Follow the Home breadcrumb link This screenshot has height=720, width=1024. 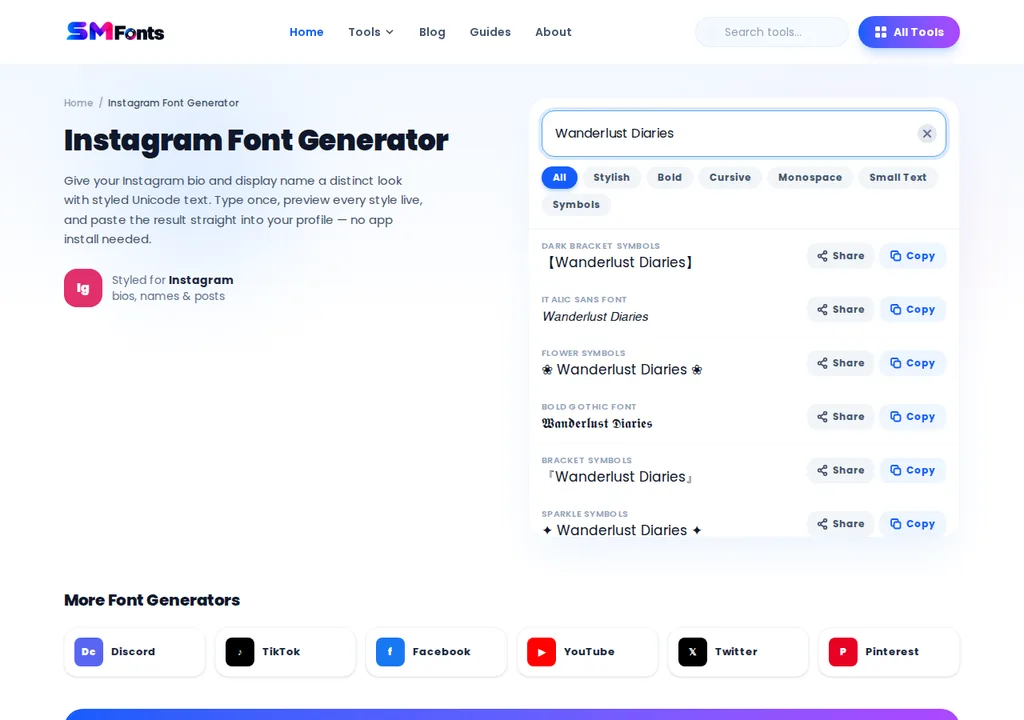point(78,103)
